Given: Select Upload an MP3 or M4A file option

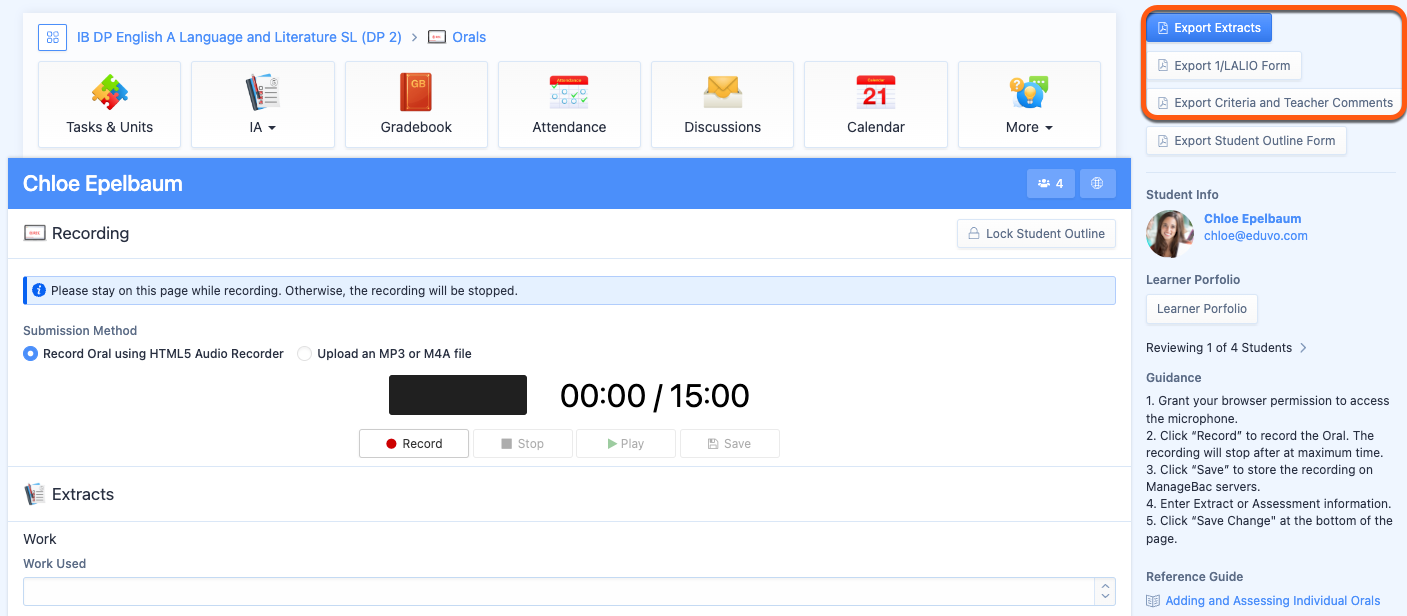Looking at the screenshot, I should tap(305, 354).
